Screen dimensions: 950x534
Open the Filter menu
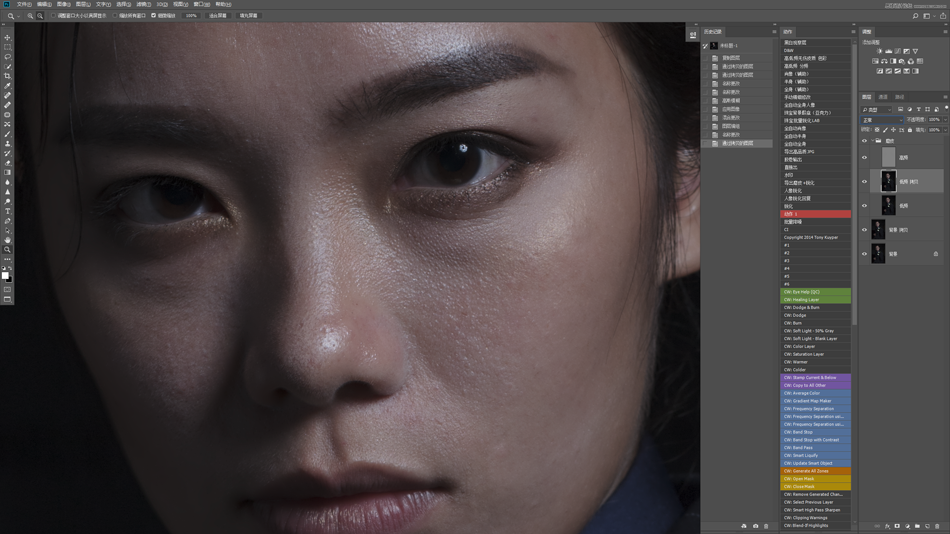tap(144, 4)
